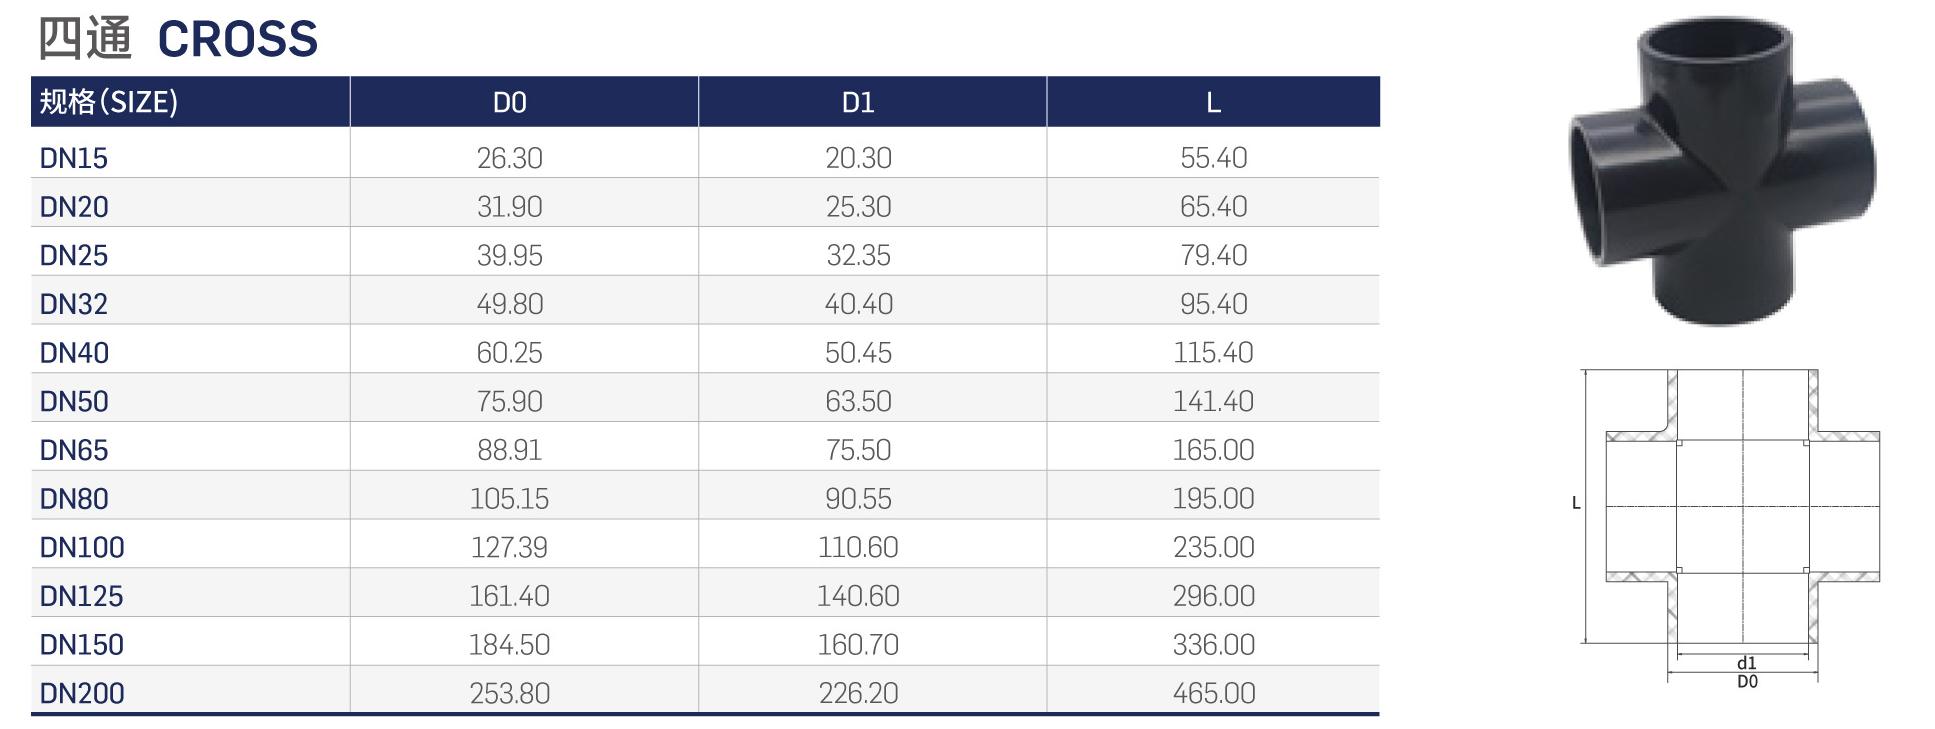Image resolution: width=1935 pixels, height=729 pixels.
Task: Click the 26.30 value under D0
Action: [x=509, y=158]
